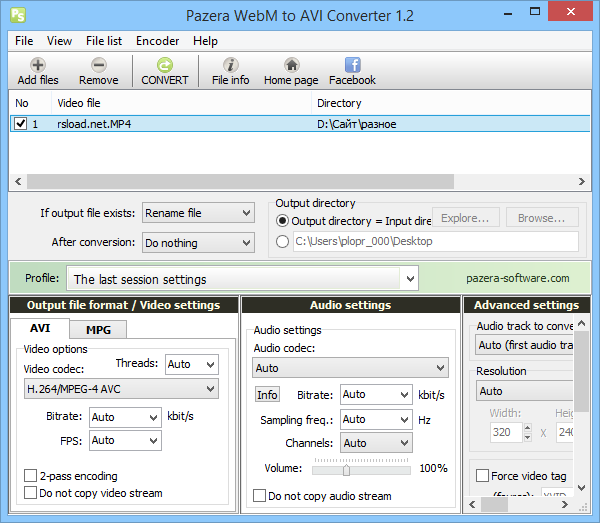Start conversion with the CONVERT icon
The image size is (600, 523).
tap(165, 65)
